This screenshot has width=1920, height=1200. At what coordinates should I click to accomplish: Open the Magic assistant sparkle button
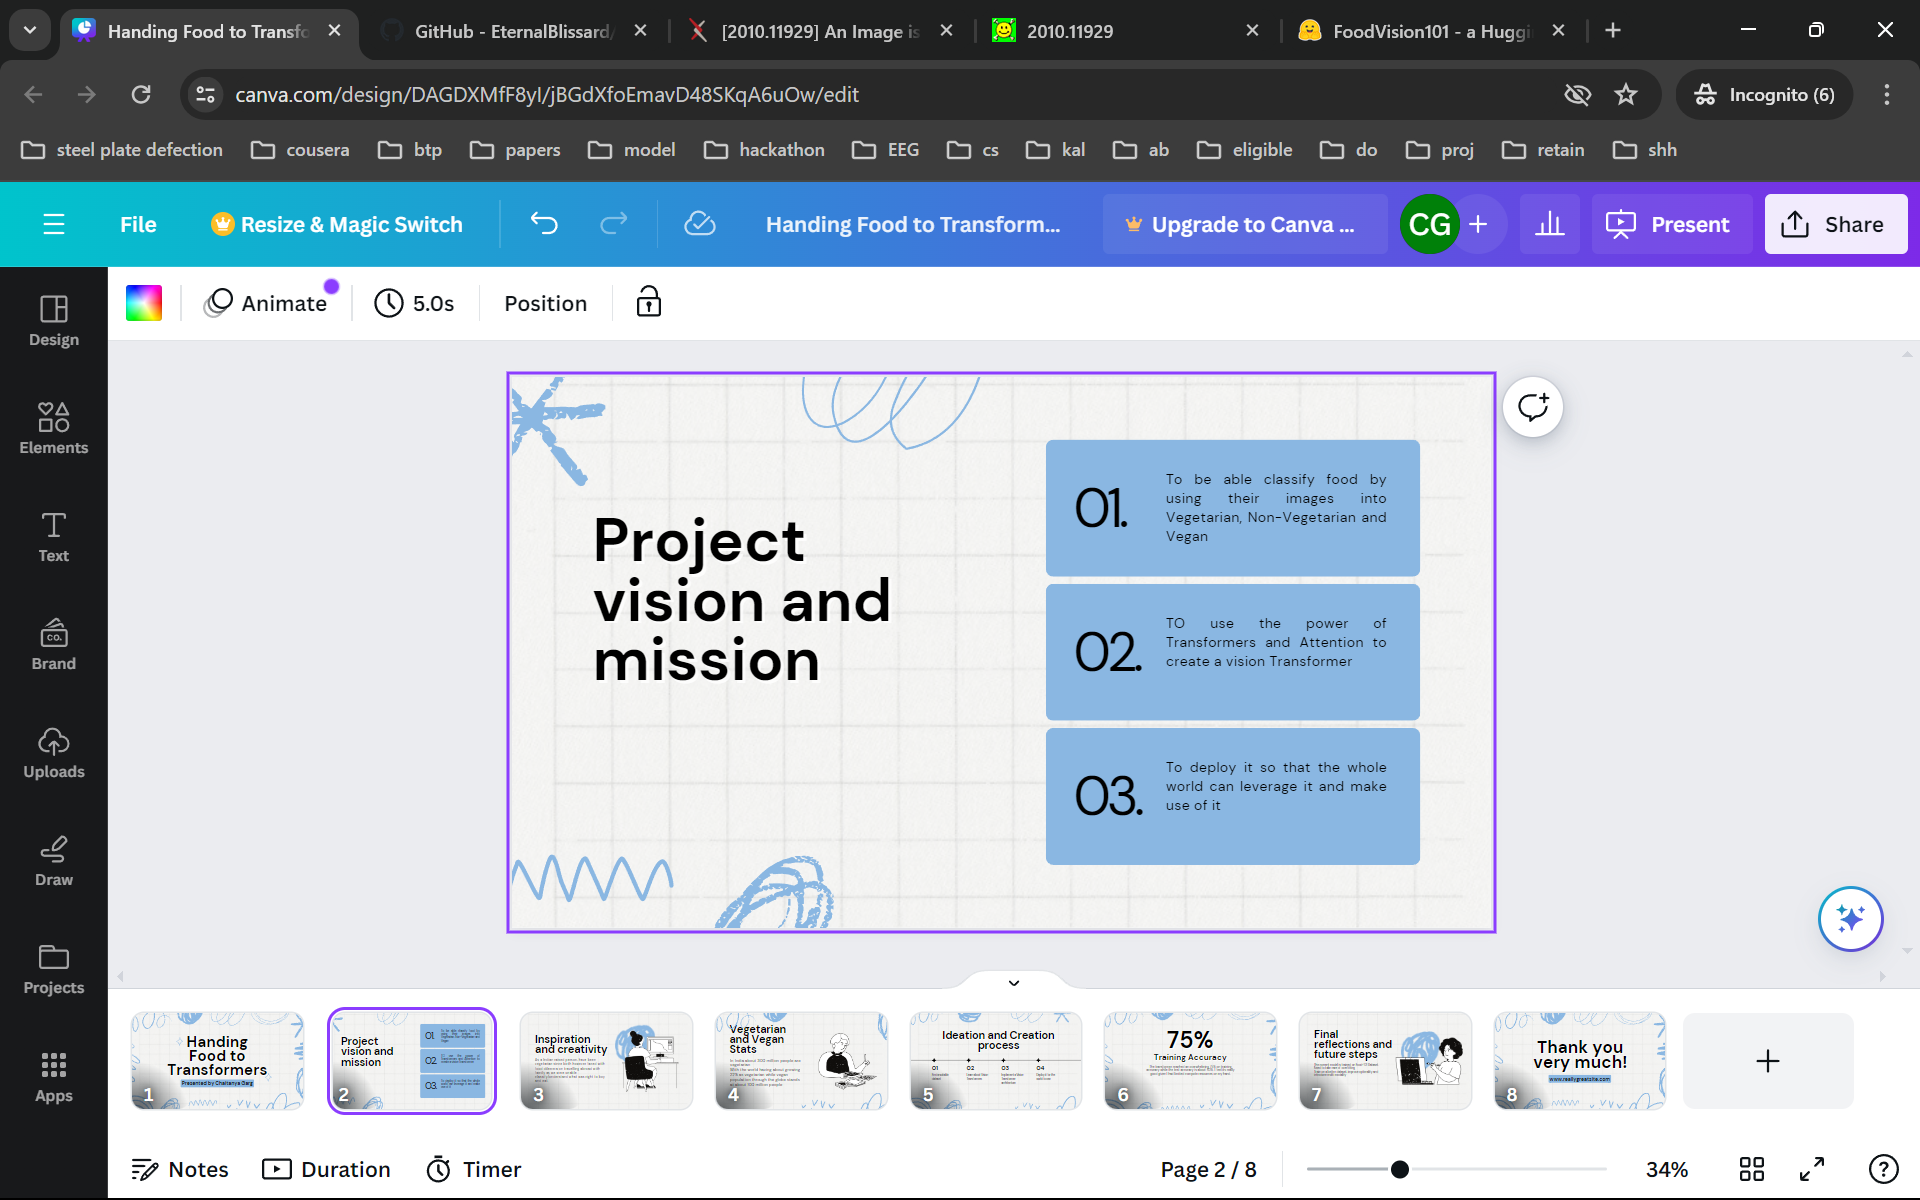coord(1849,918)
